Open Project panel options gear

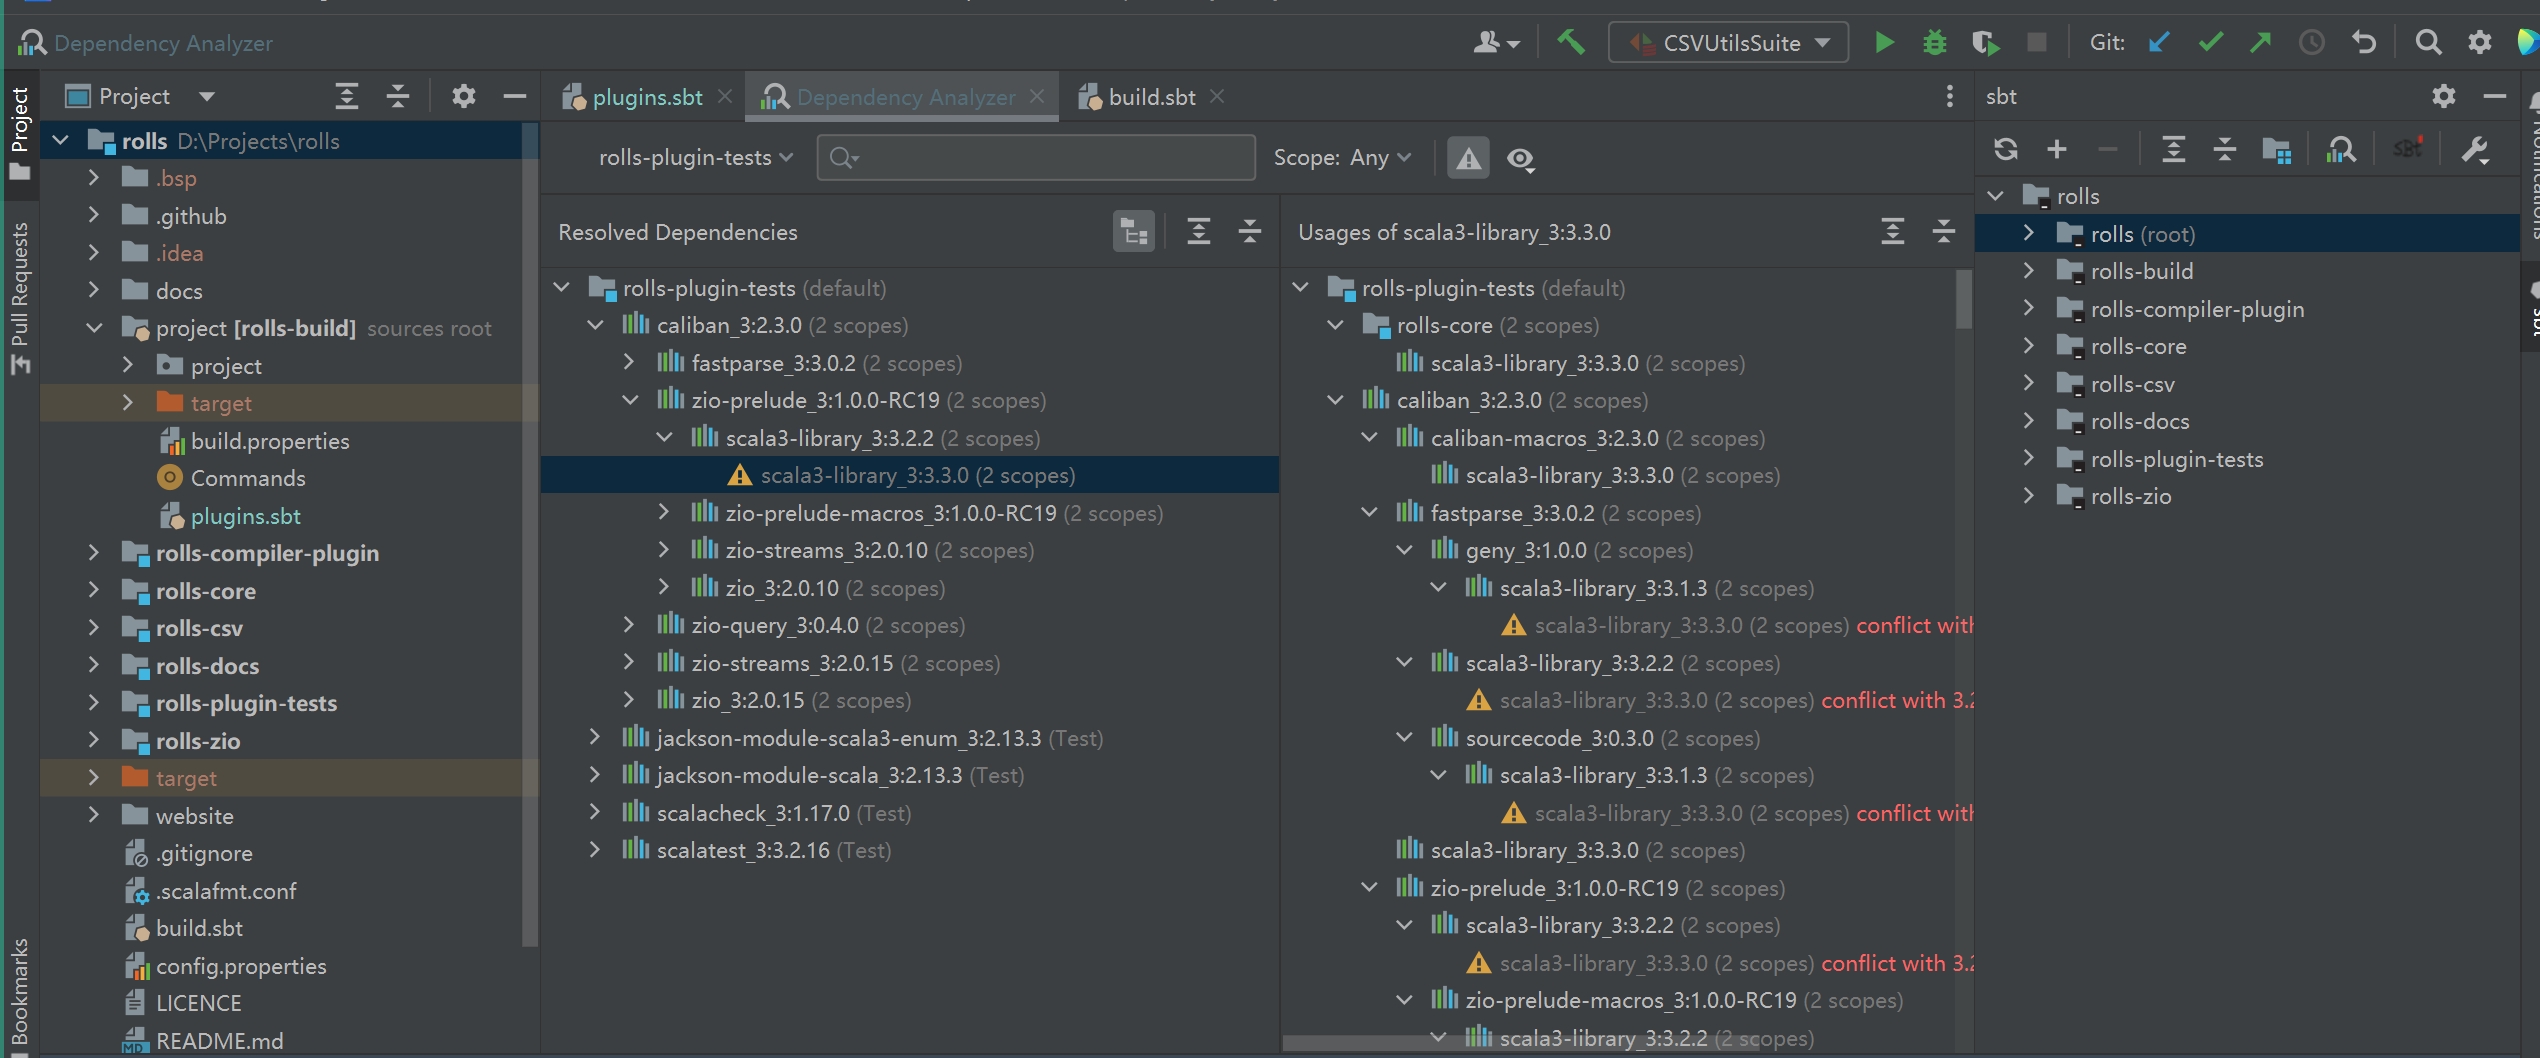click(463, 96)
